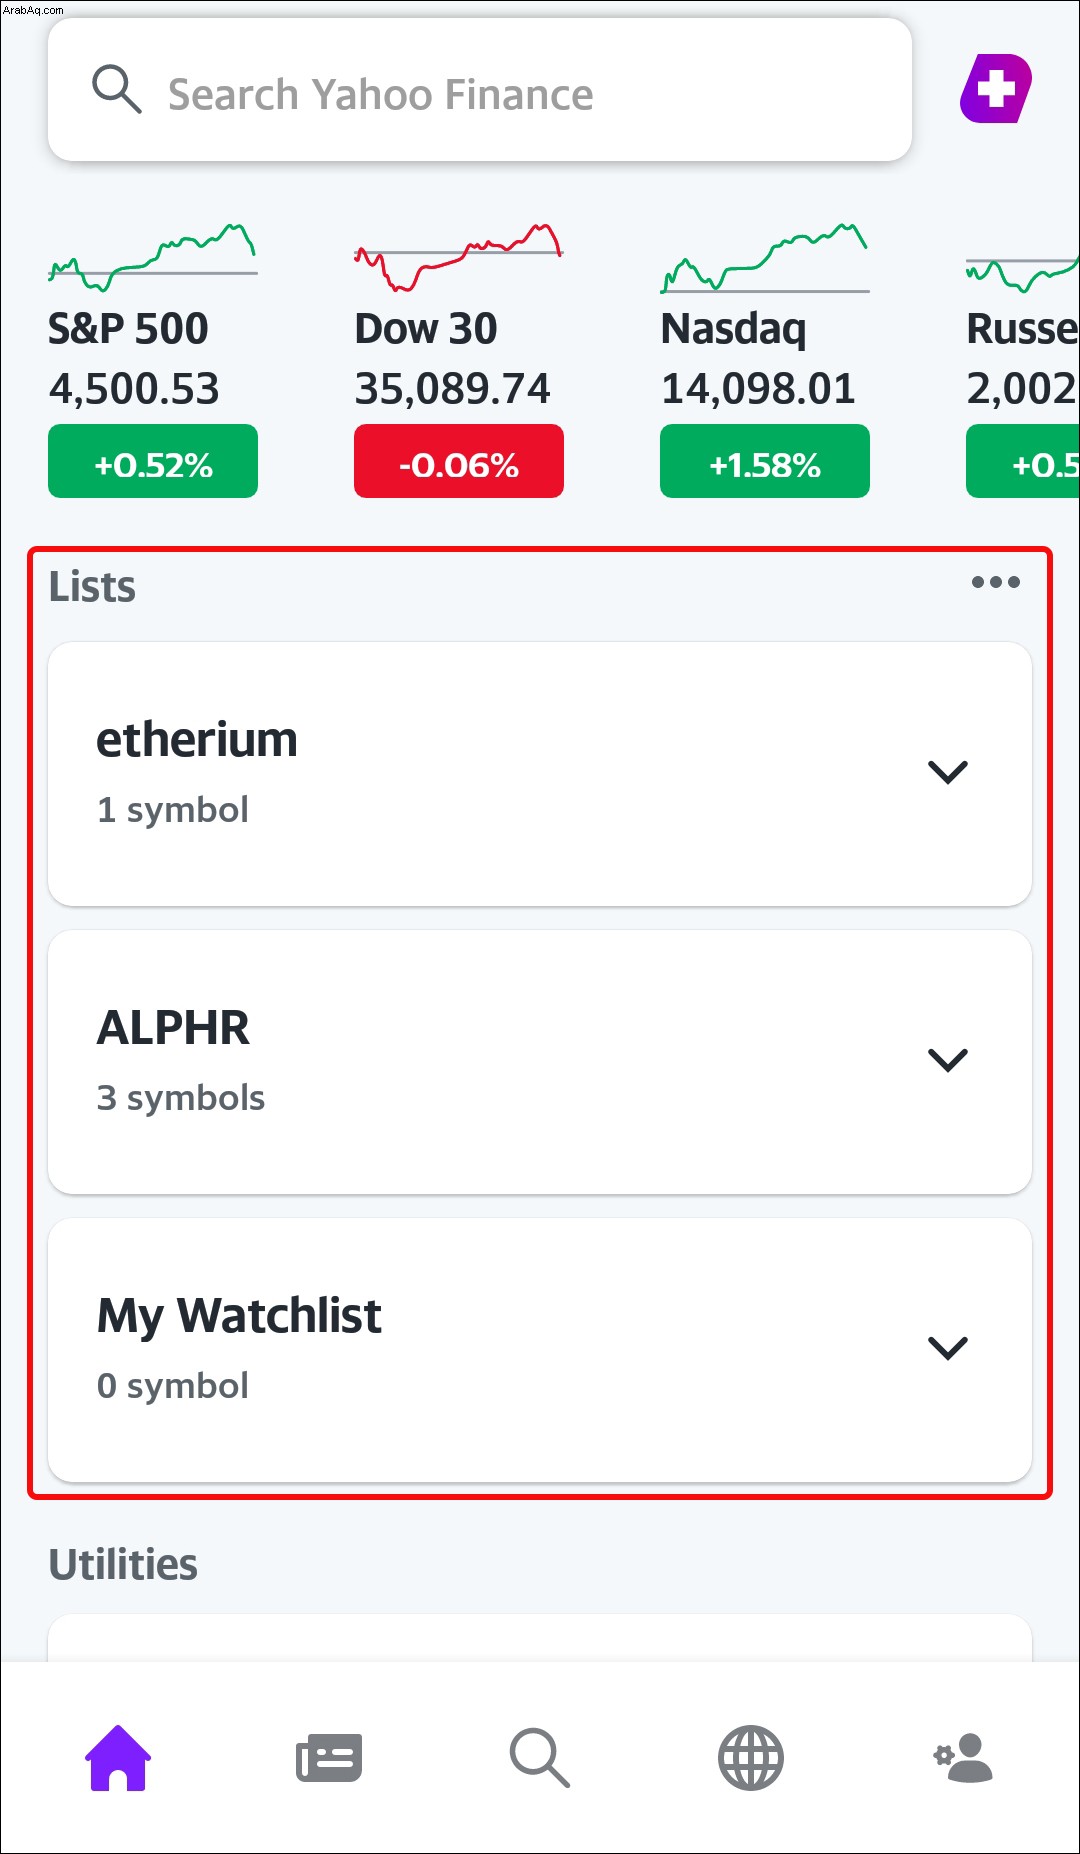Open the Markets globe icon
The width and height of the screenshot is (1080, 1854).
tap(751, 1757)
